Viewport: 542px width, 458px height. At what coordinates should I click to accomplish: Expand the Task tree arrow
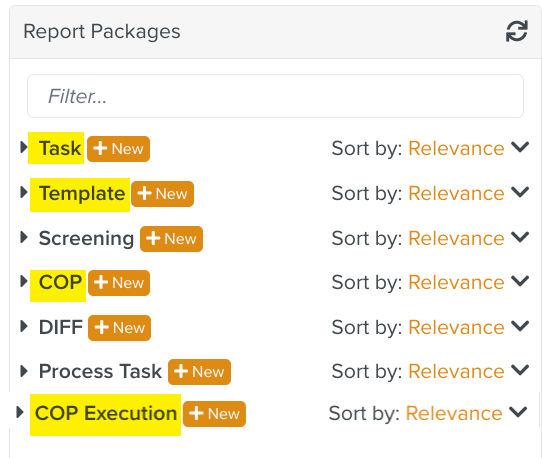point(24,148)
